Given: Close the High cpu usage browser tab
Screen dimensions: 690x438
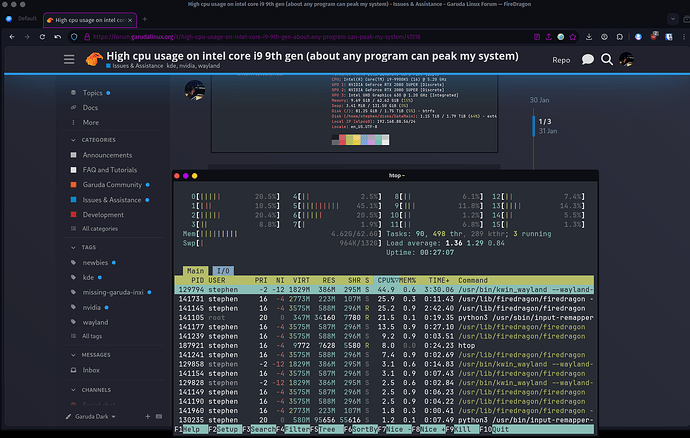Looking at the screenshot, I should pyautogui.click(x=130, y=20).
